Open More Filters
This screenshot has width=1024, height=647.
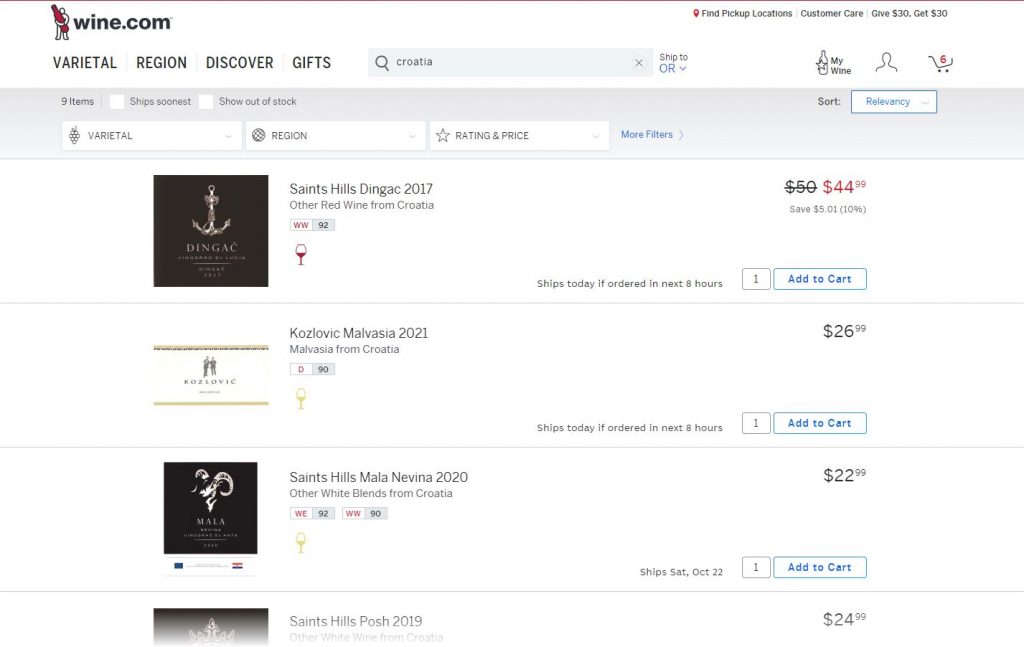pos(652,134)
